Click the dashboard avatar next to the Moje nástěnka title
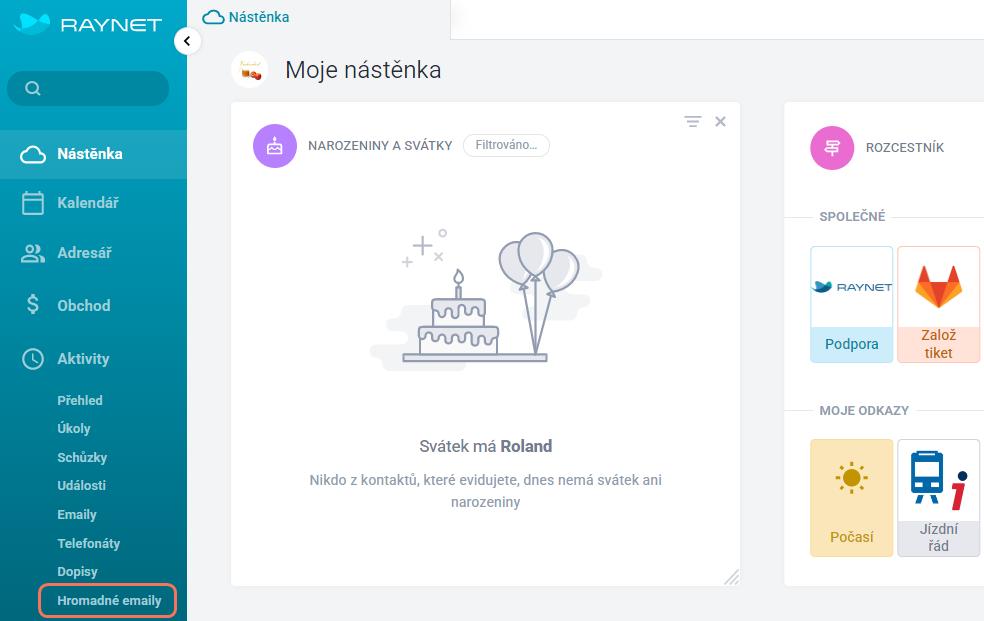This screenshot has width=984, height=621. 250,70
